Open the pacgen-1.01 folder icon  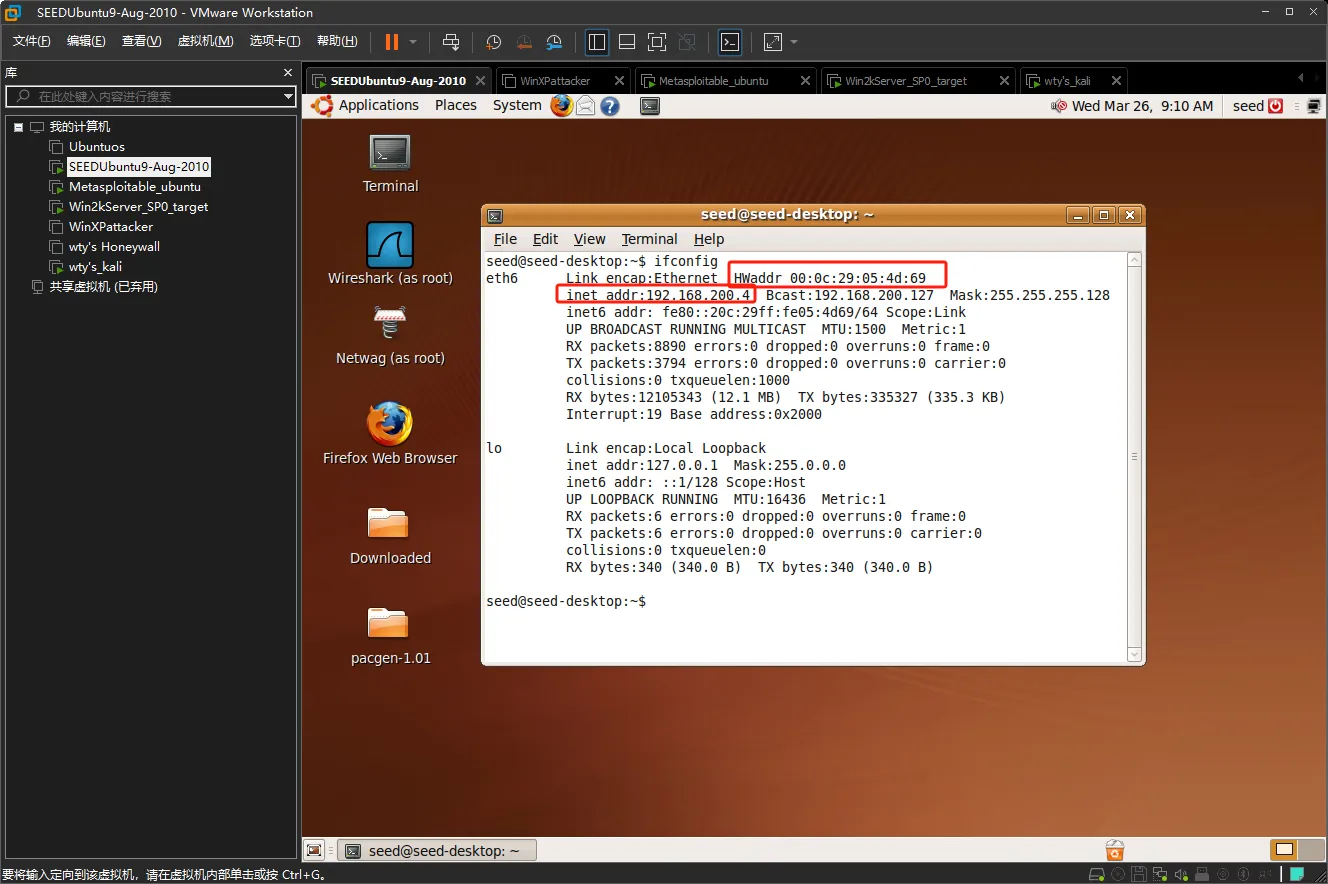(390, 635)
